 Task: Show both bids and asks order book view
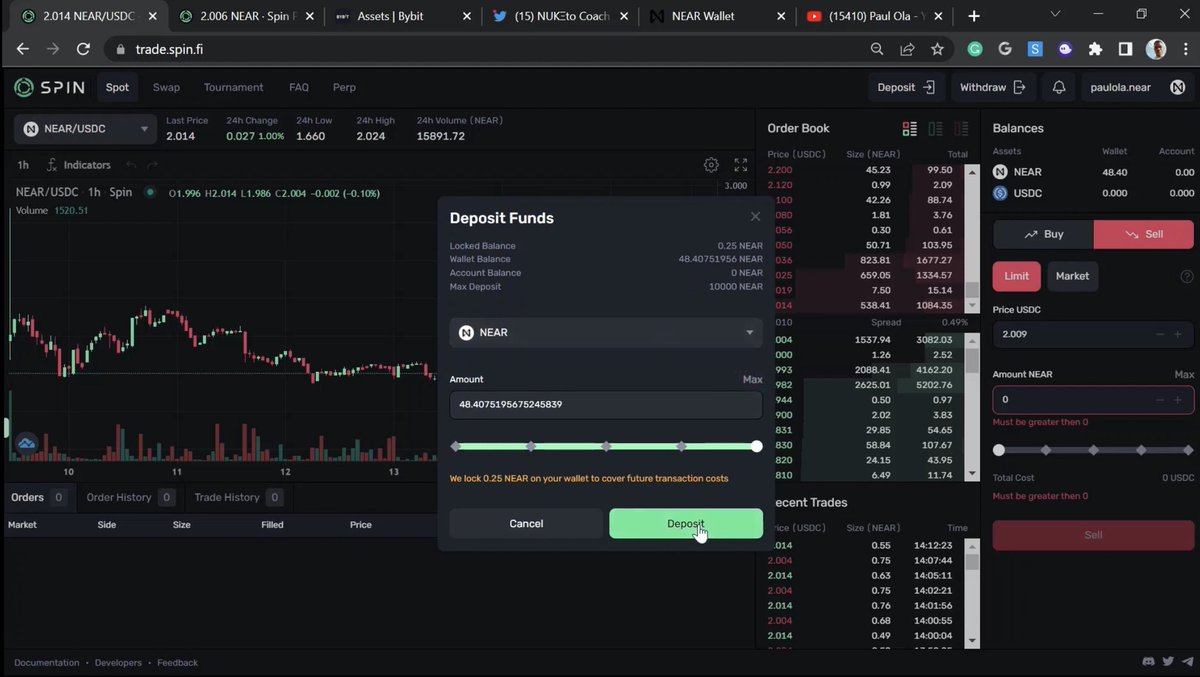coord(909,129)
